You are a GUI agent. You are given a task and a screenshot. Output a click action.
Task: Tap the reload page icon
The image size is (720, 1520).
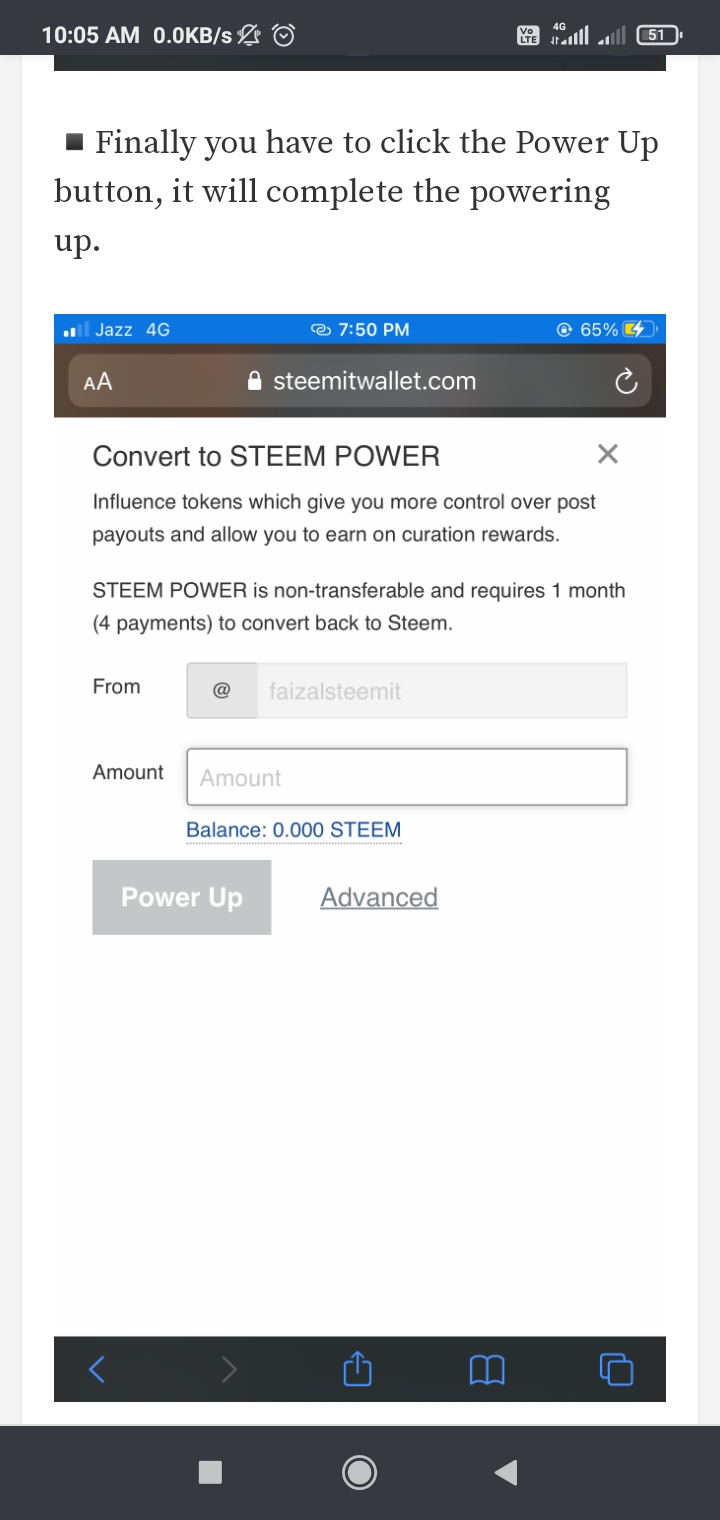[626, 381]
